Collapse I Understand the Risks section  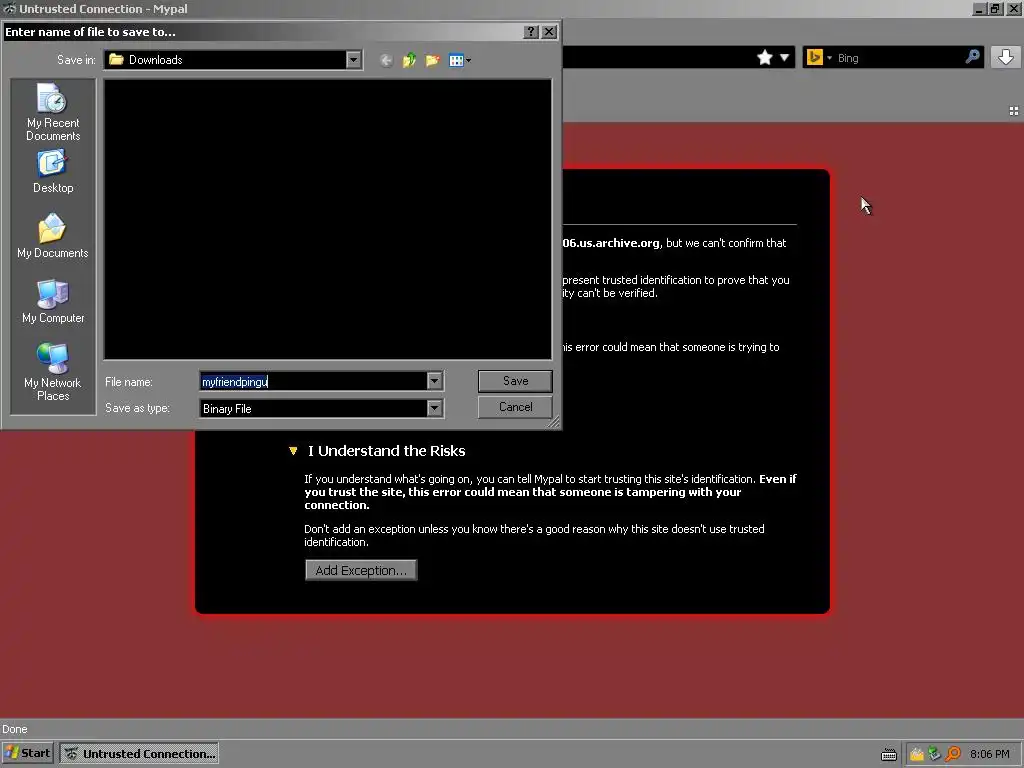click(x=293, y=451)
